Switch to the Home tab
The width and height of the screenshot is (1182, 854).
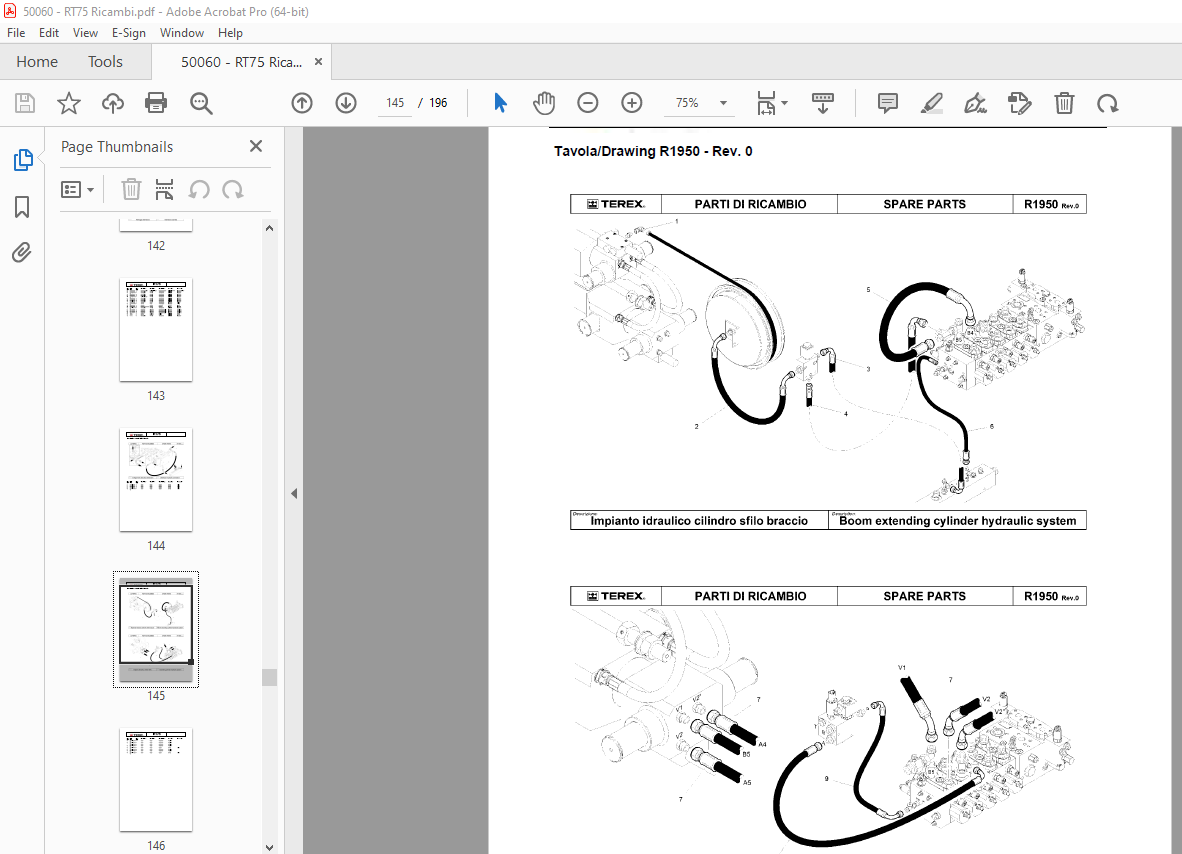click(37, 62)
